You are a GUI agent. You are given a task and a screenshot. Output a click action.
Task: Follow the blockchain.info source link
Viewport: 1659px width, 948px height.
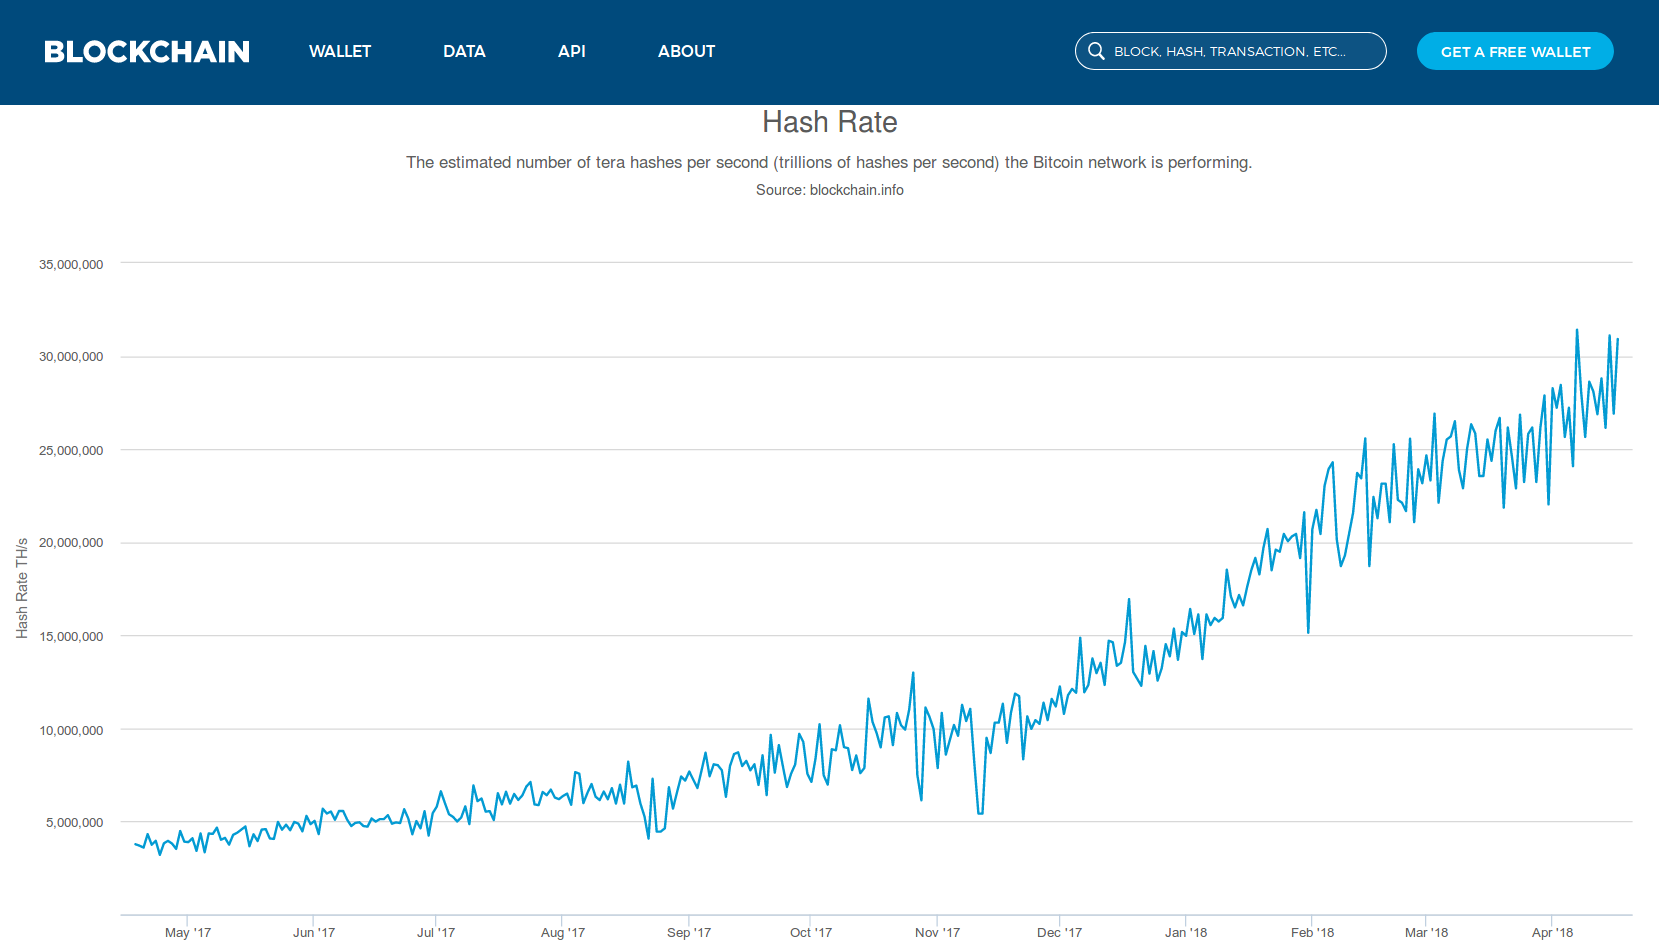tap(856, 189)
